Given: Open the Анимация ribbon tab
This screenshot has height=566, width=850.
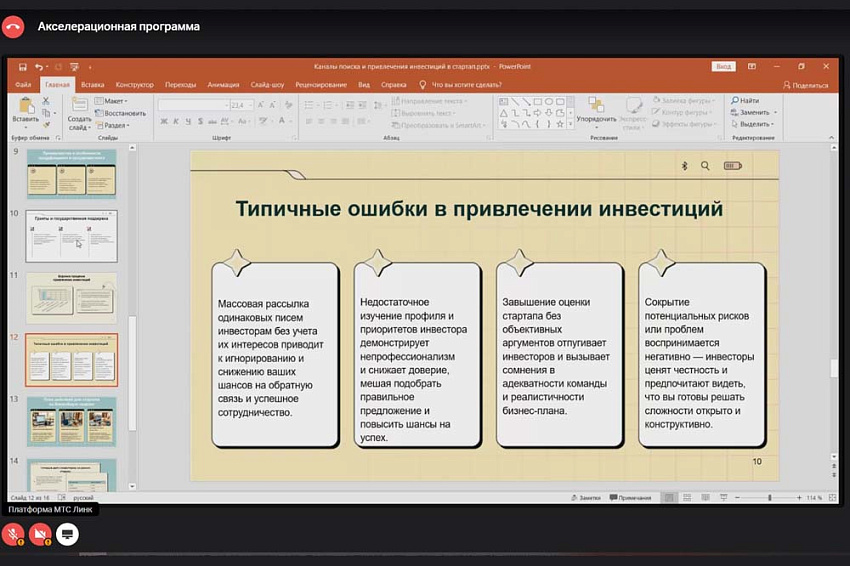Looking at the screenshot, I should pyautogui.click(x=223, y=85).
